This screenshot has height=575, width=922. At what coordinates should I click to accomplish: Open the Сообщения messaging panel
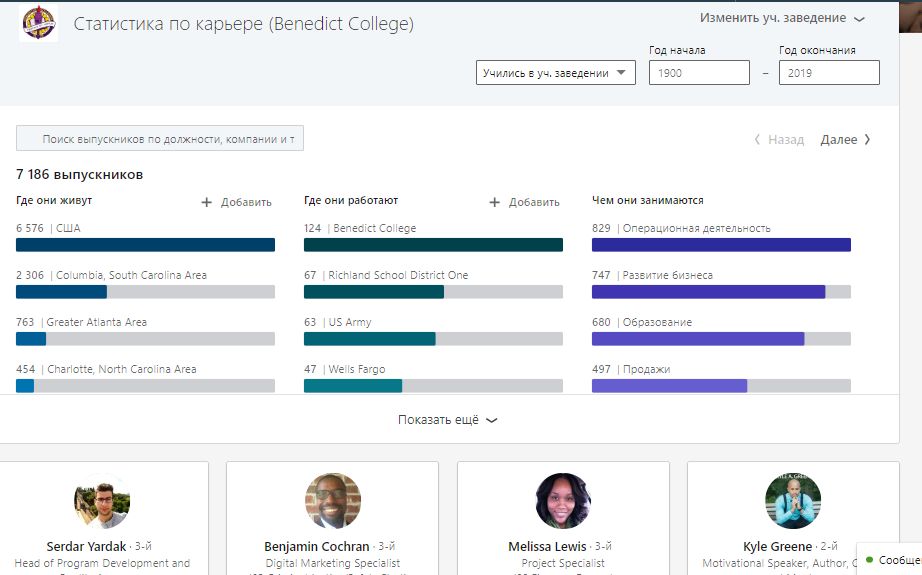point(892,560)
